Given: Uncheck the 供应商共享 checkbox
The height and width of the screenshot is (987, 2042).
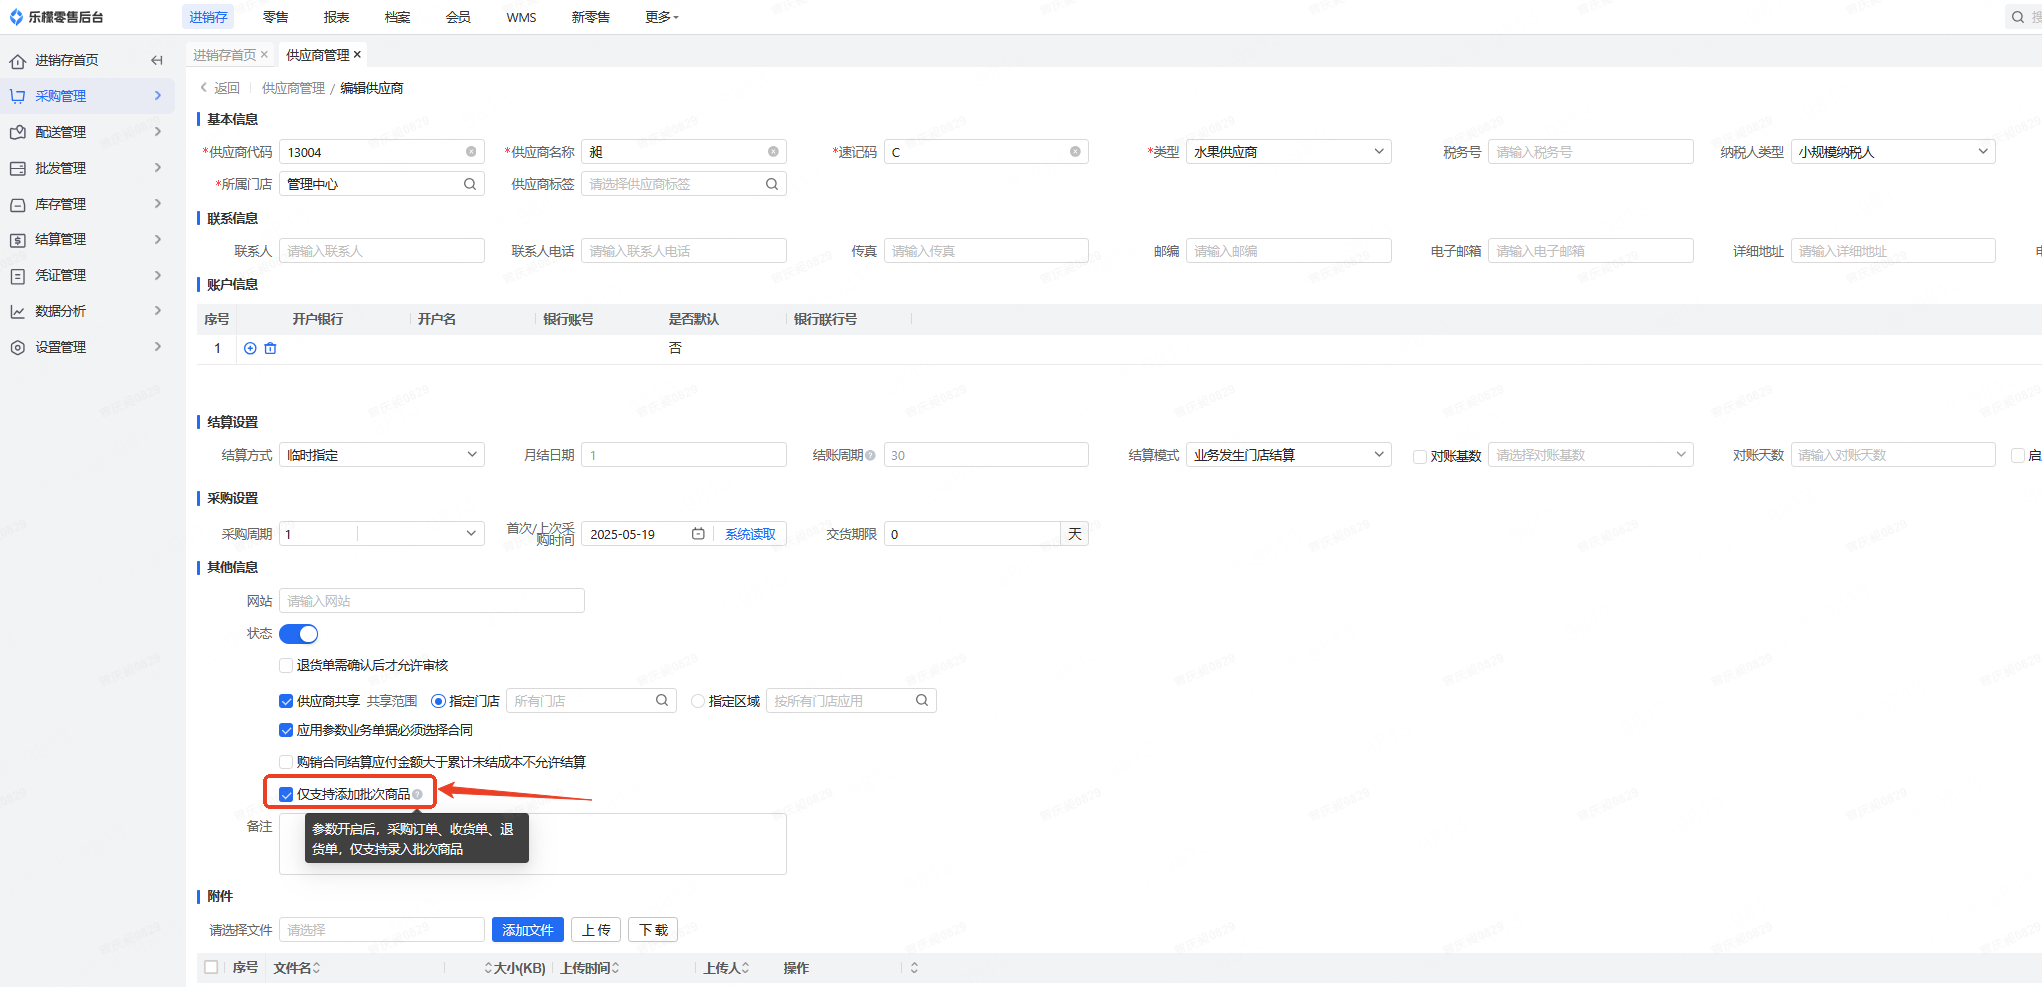Looking at the screenshot, I should click(286, 701).
